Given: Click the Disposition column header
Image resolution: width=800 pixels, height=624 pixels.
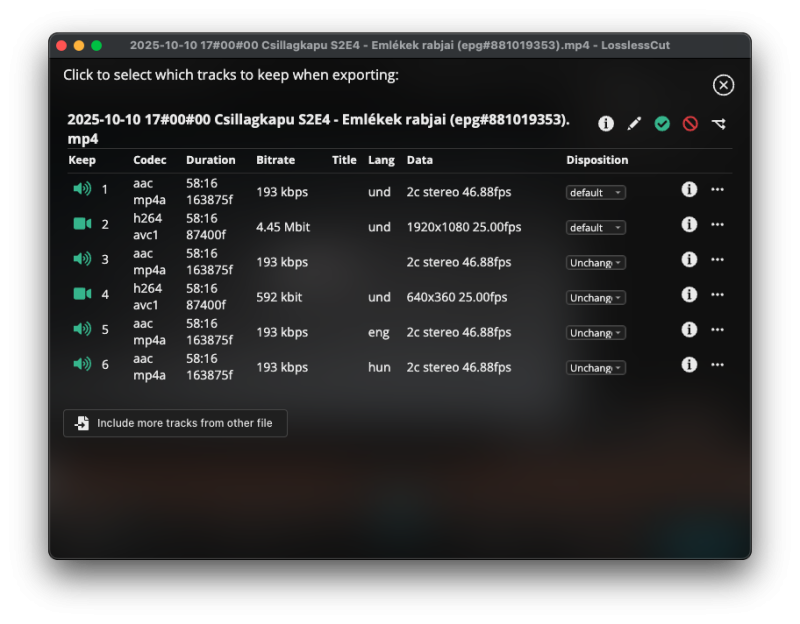Looking at the screenshot, I should (597, 160).
